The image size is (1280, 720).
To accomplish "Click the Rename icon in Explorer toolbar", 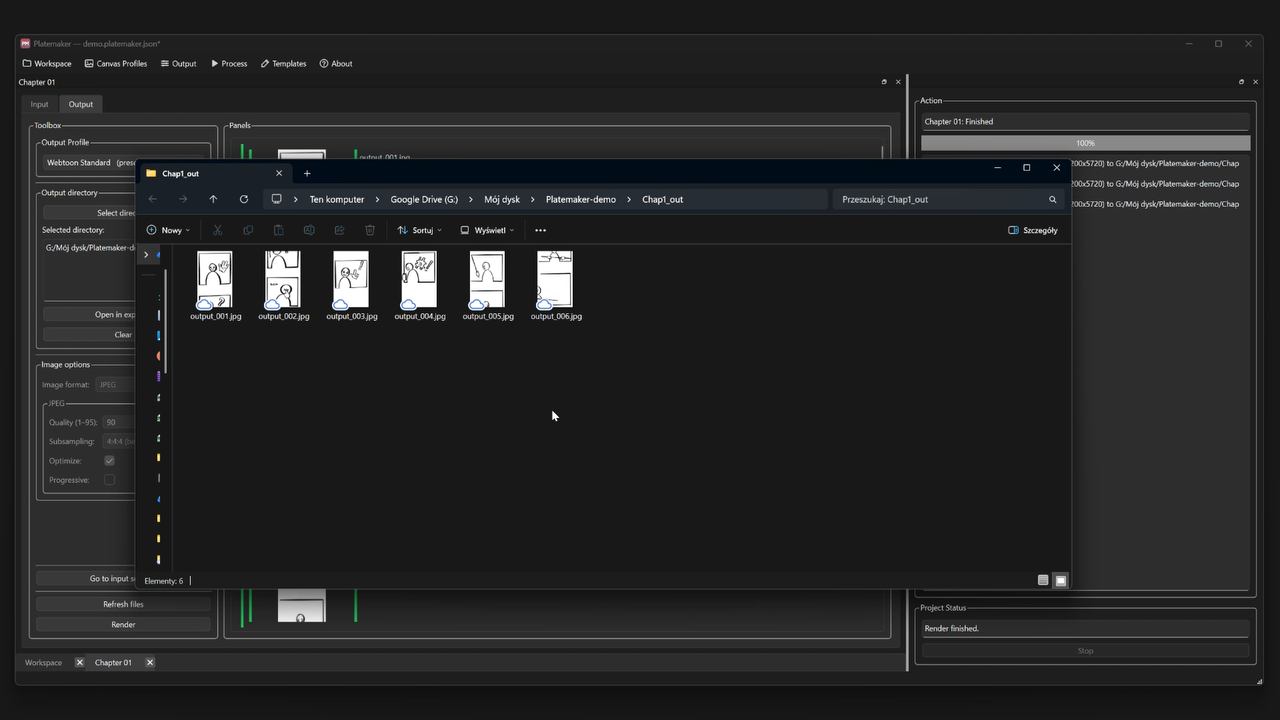I will coord(309,230).
